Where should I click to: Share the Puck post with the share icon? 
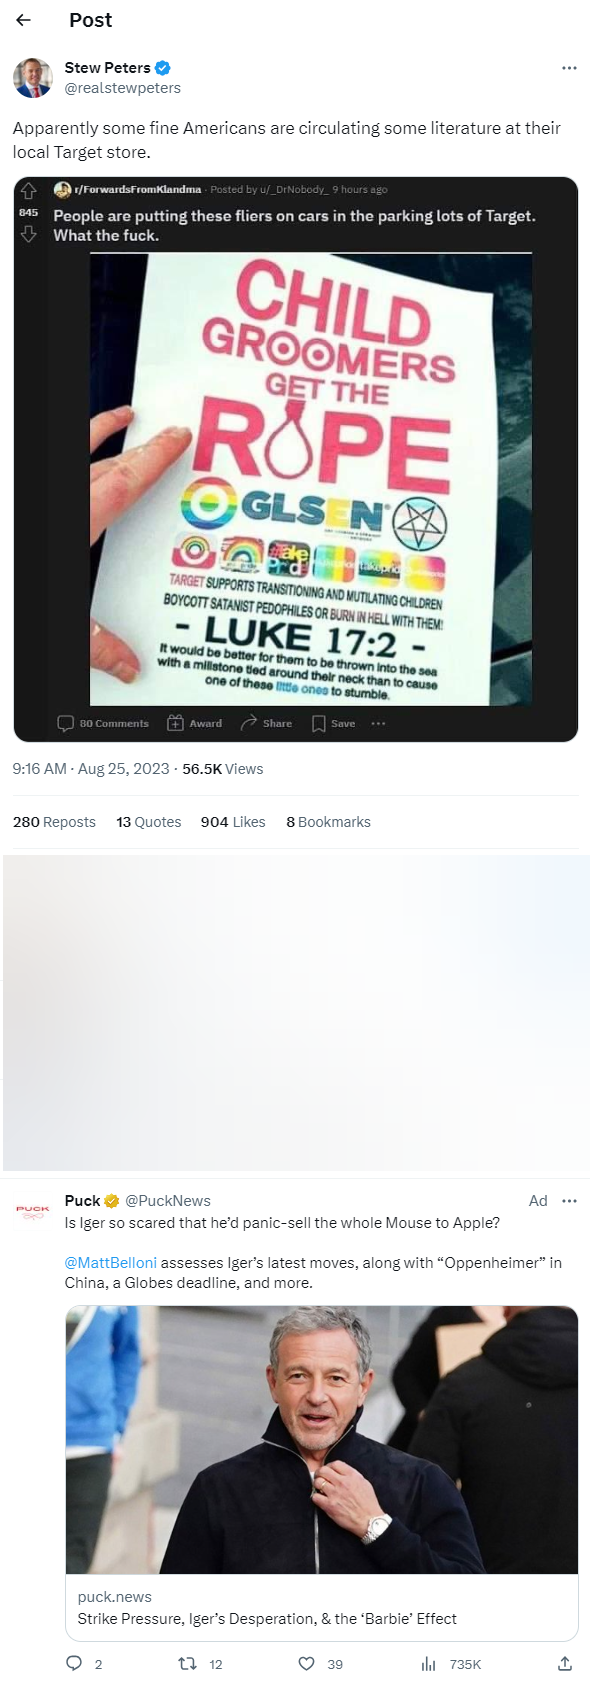click(x=565, y=1664)
